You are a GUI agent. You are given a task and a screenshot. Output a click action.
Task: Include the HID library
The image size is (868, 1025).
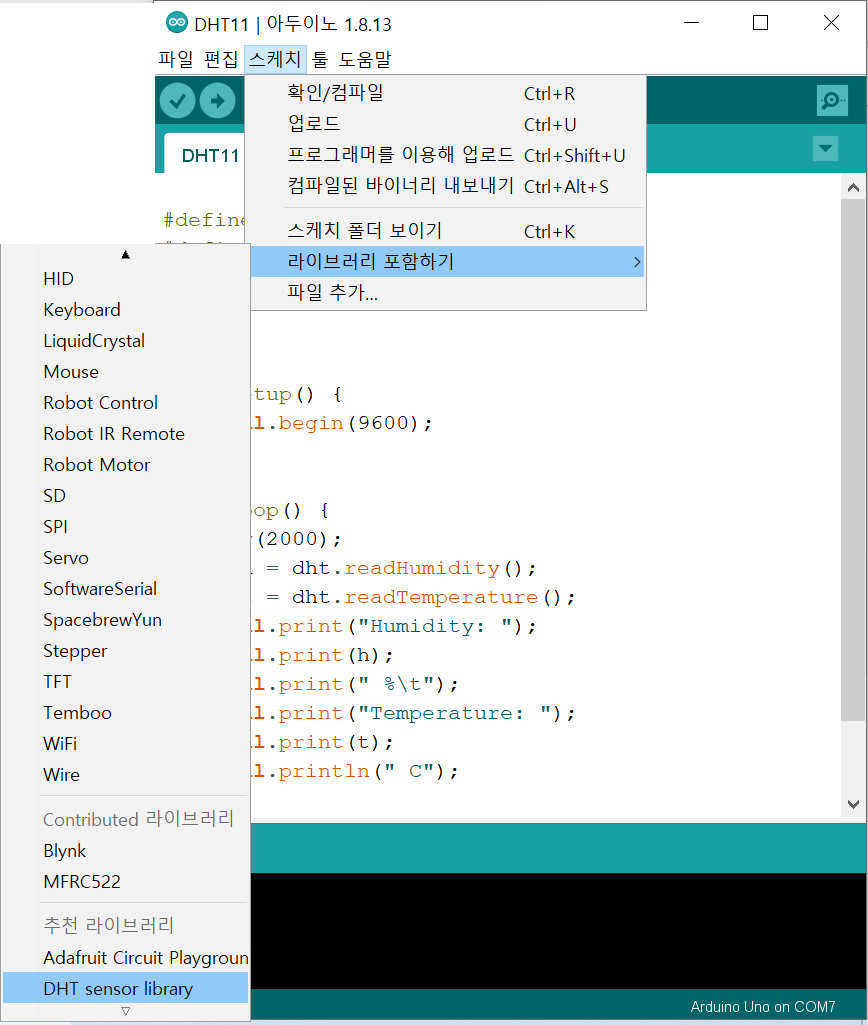pos(125,278)
